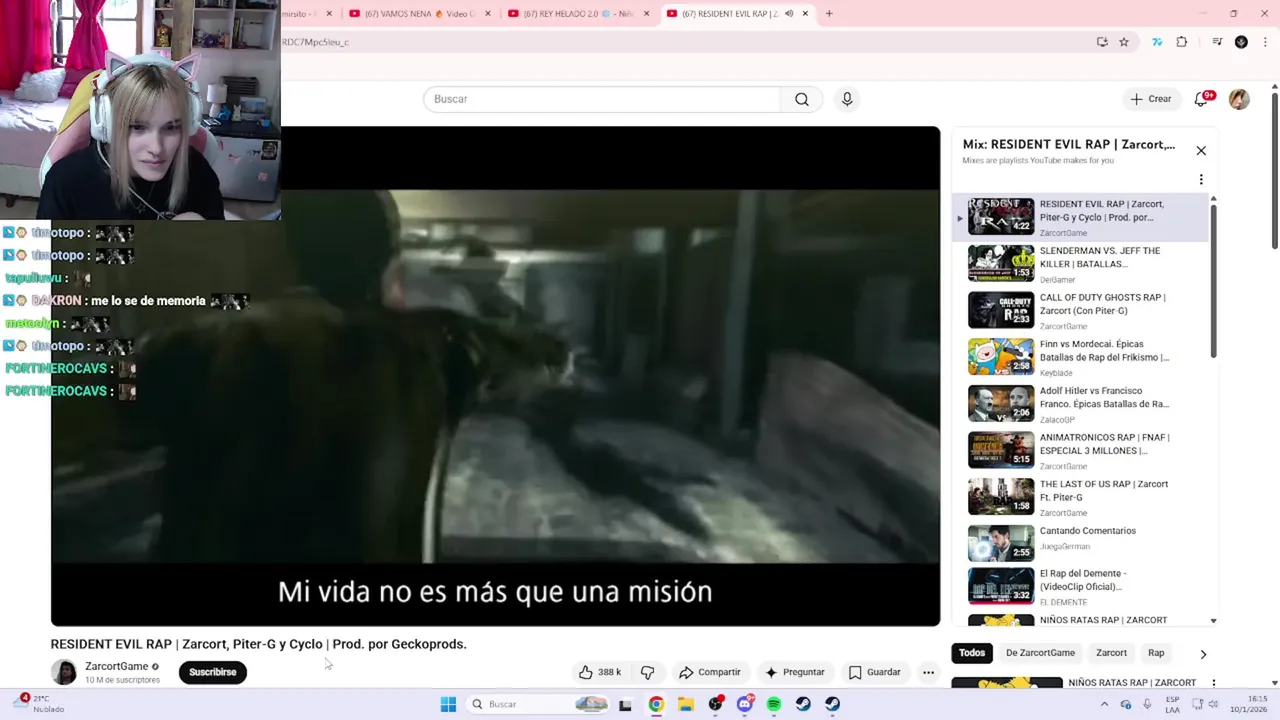Click the Crear button
The width and height of the screenshot is (1280, 720).
[x=1151, y=99]
